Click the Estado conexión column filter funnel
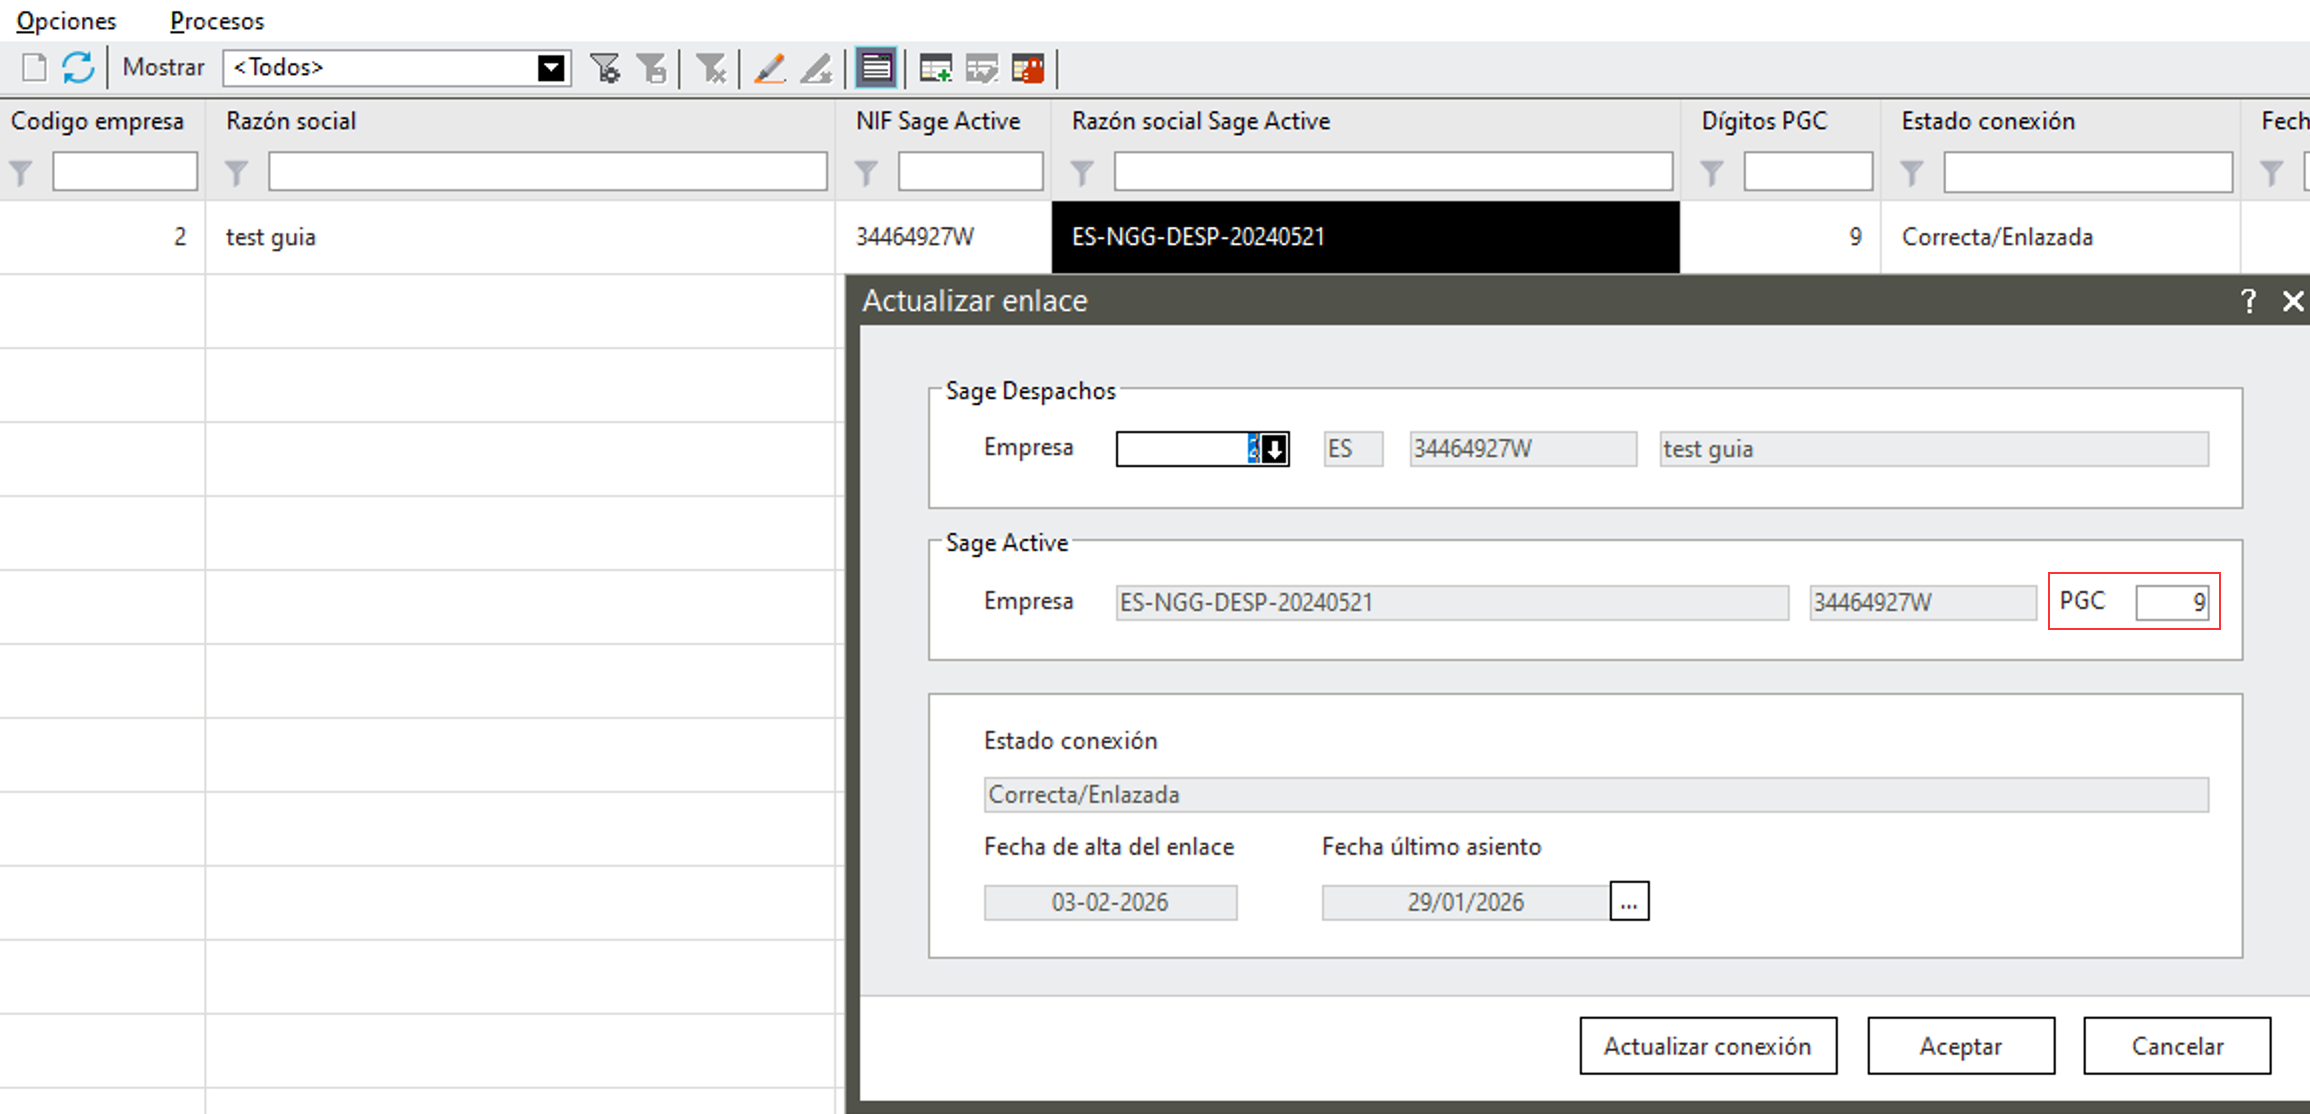 coord(1912,173)
